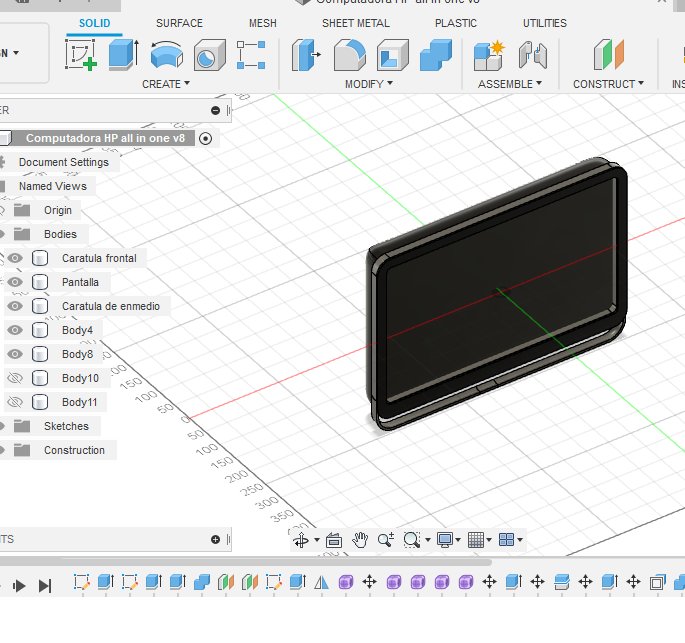This screenshot has height=643, width=685.
Task: Click the Joint icon in Assemble group
Action: [532, 55]
